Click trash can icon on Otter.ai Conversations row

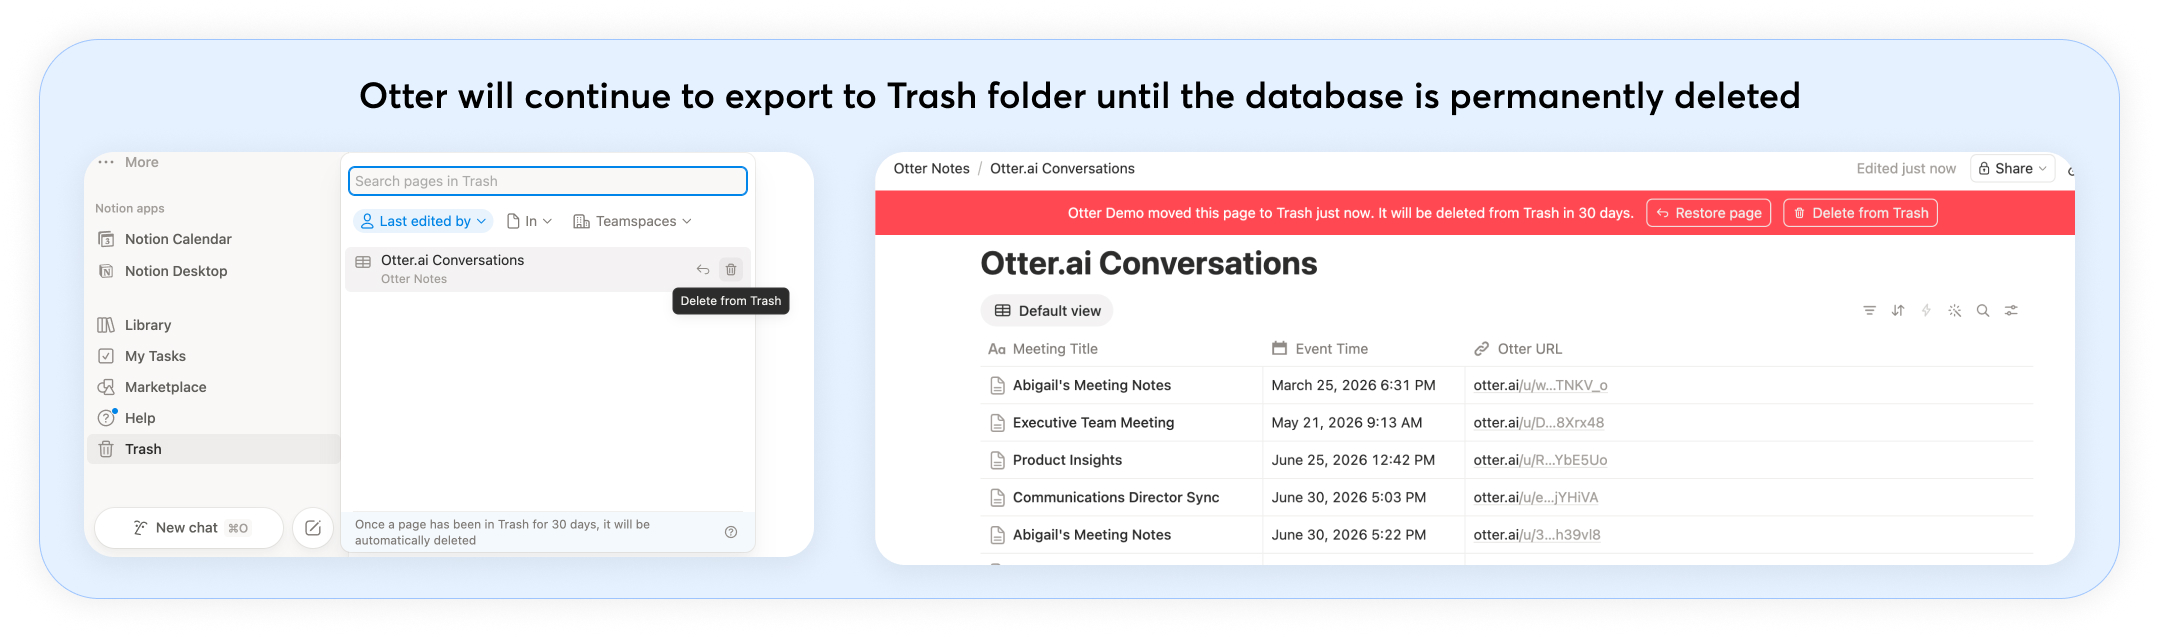pos(731,269)
